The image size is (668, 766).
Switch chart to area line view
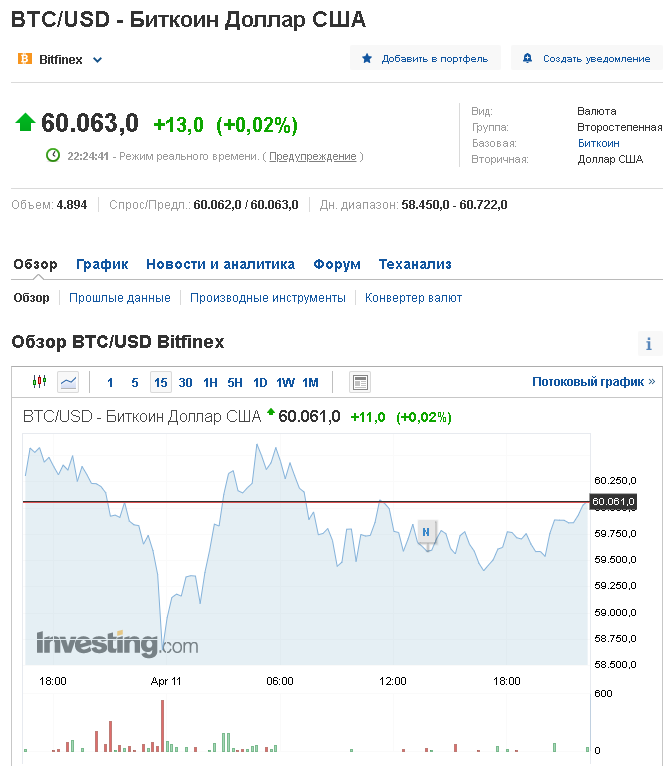click(x=68, y=382)
